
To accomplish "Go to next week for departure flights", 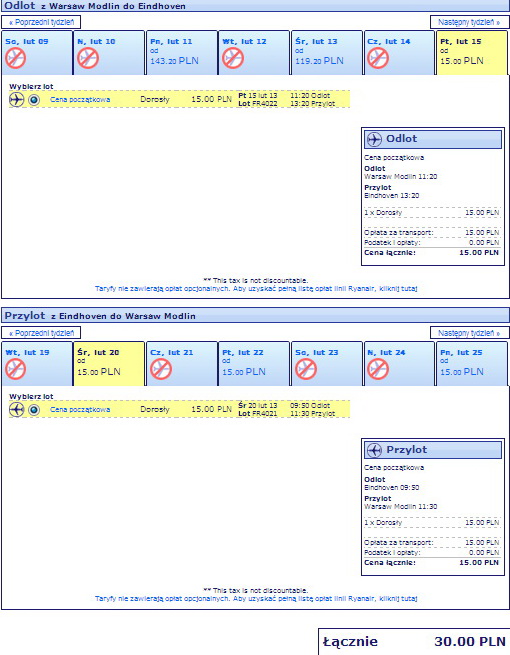I will 469,22.
